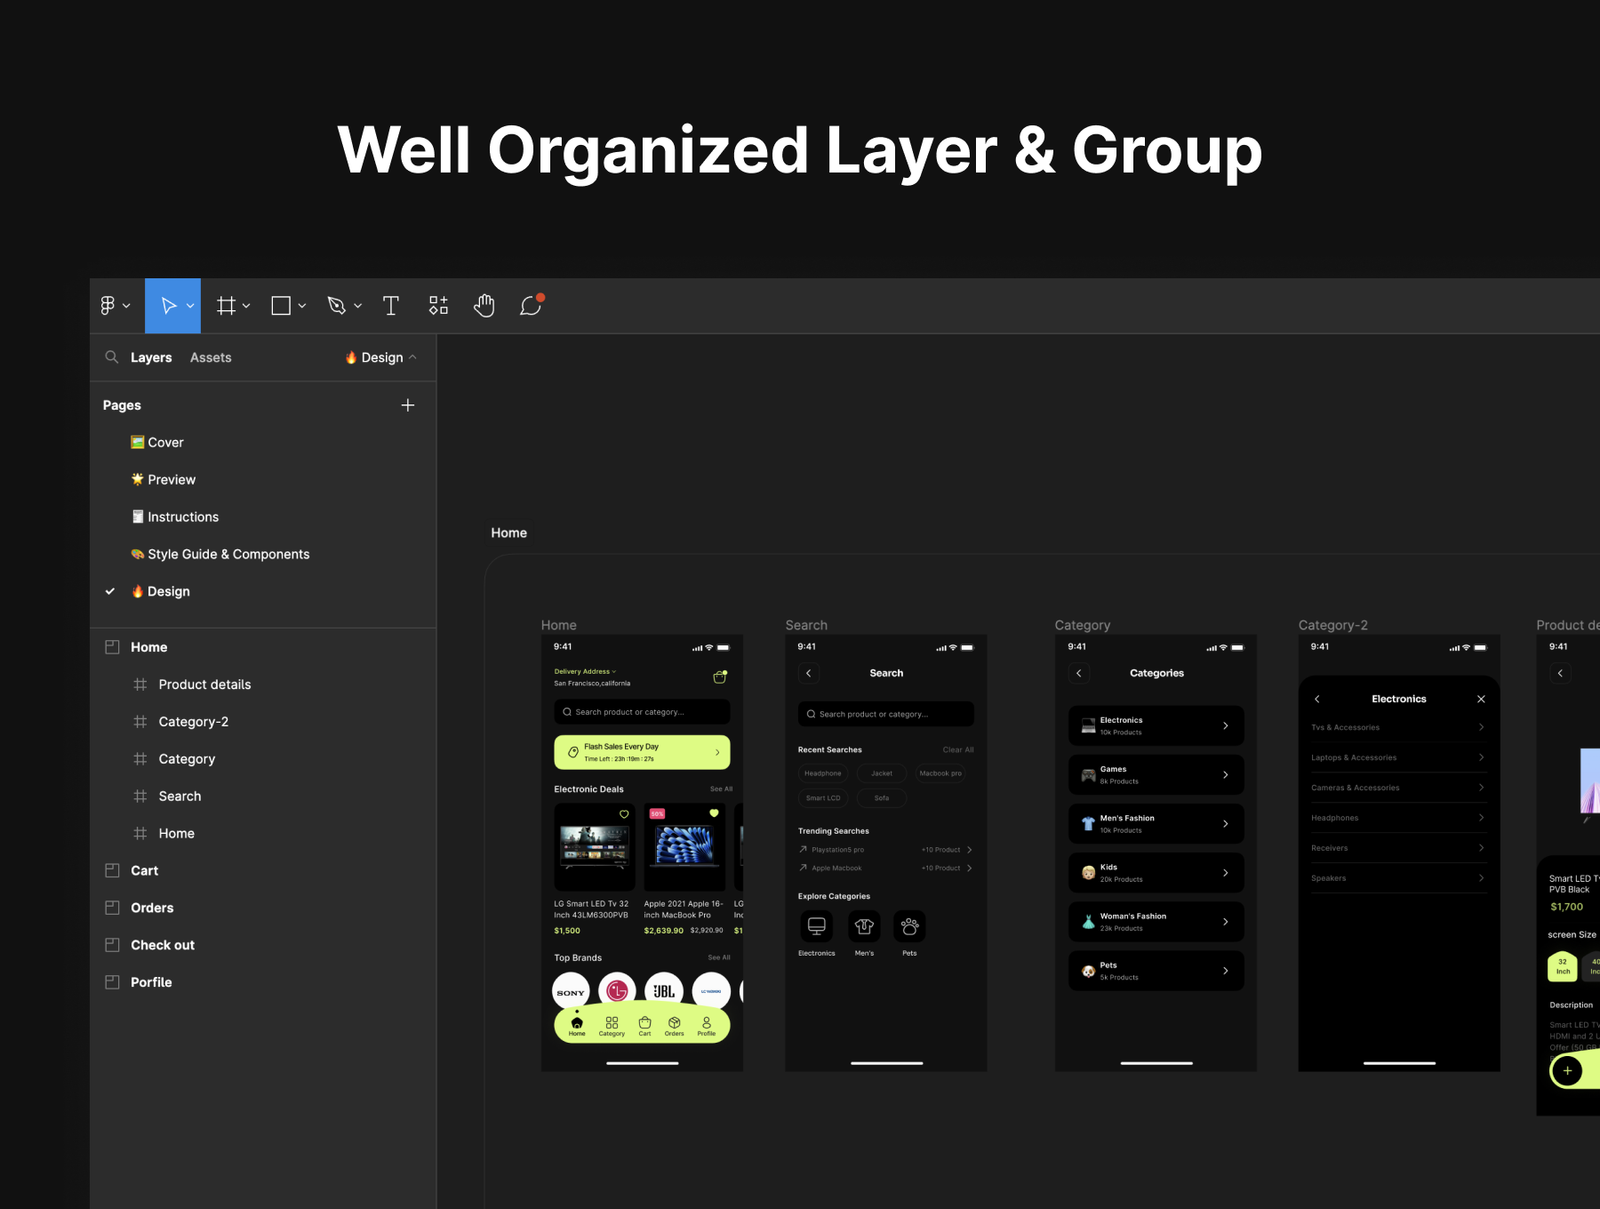Select the Frame tool
The image size is (1600, 1209).
tap(227, 306)
